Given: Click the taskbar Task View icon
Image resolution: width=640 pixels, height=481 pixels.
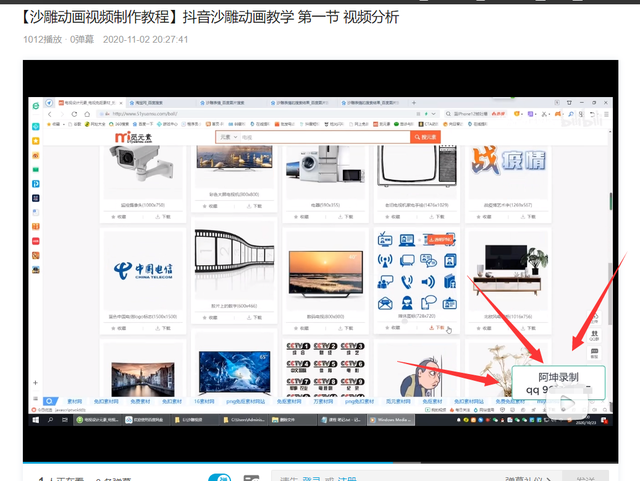Looking at the screenshot, I should [x=65, y=420].
